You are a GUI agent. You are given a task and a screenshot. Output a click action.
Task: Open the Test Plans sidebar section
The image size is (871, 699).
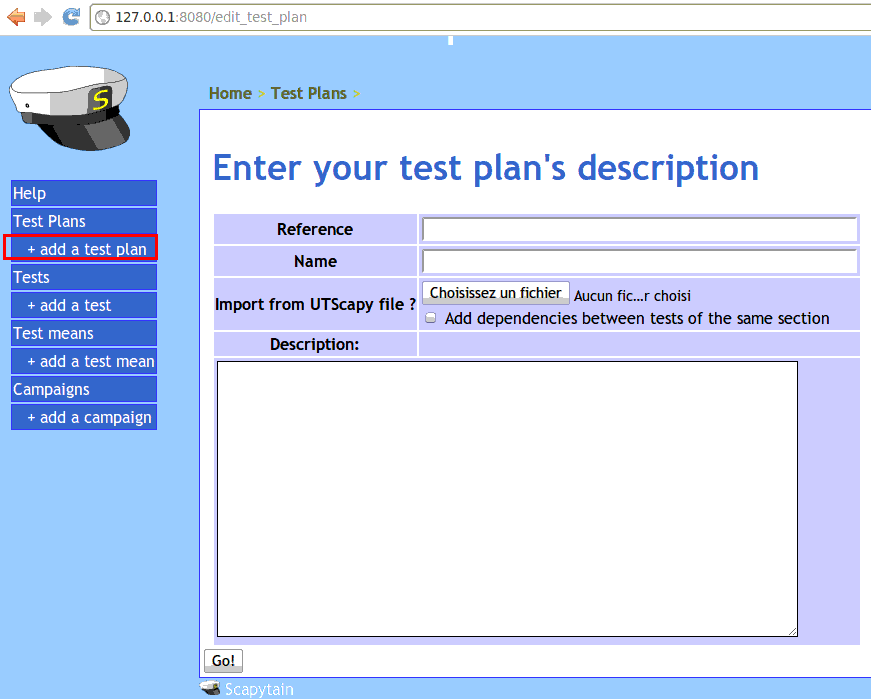click(84, 221)
